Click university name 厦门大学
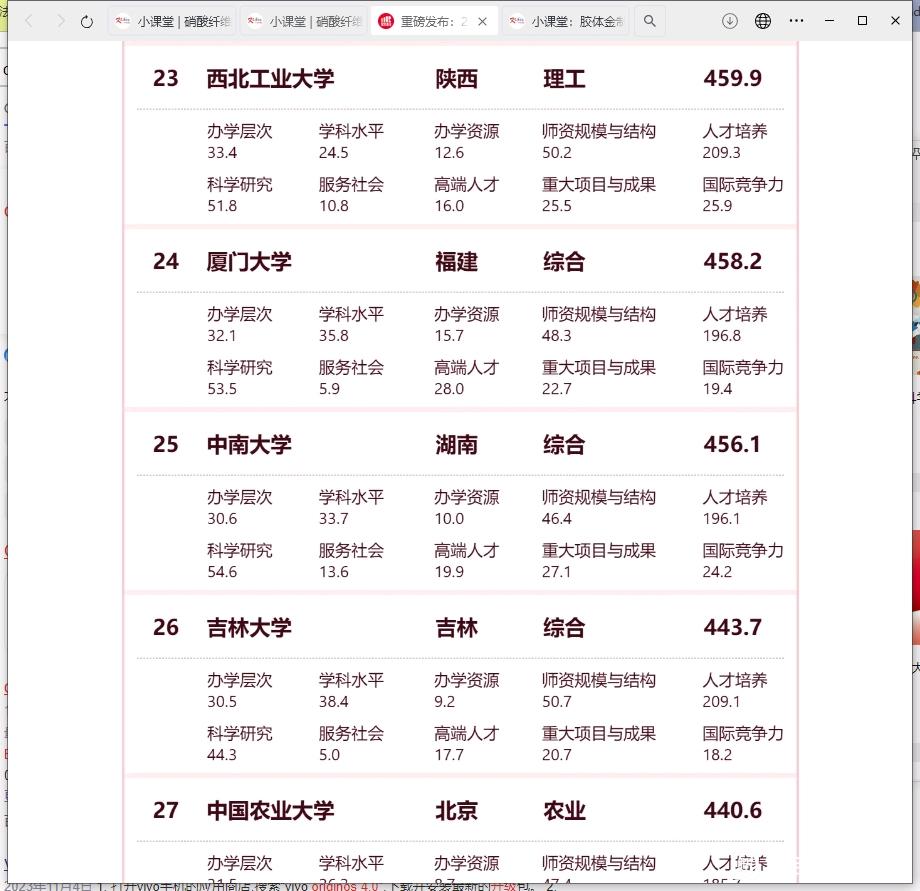 pos(249,262)
